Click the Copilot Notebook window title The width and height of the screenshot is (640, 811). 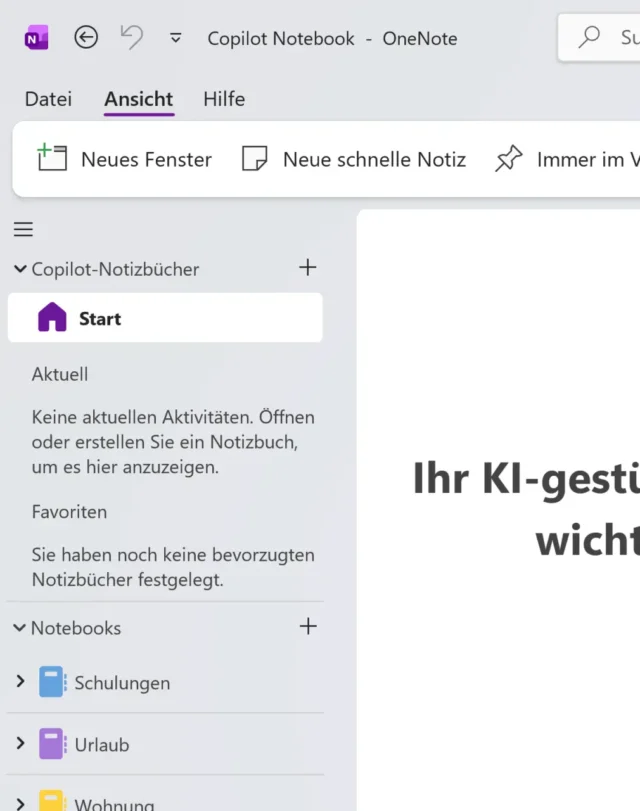pyautogui.click(x=333, y=38)
